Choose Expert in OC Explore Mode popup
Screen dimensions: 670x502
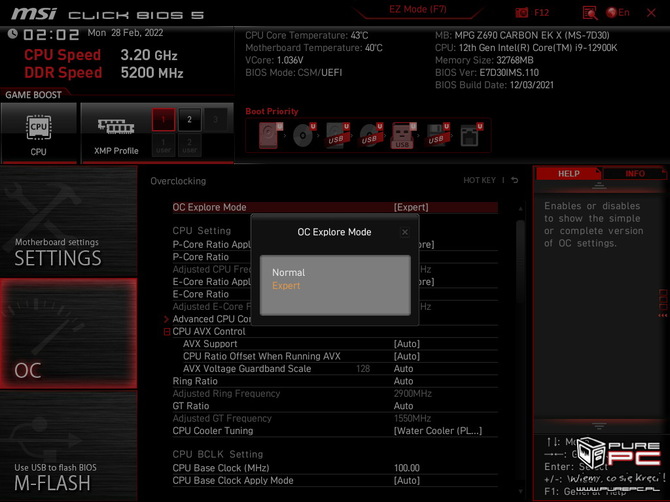pyautogui.click(x=286, y=286)
